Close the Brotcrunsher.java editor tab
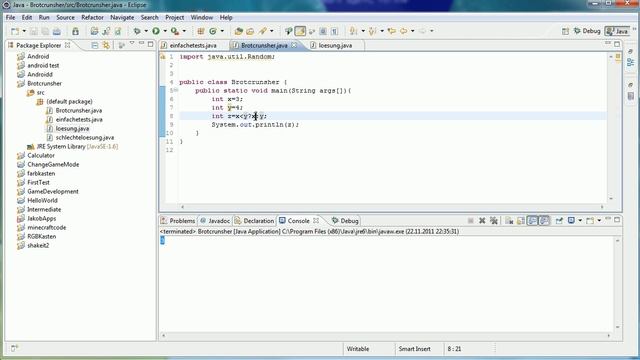 [294, 45]
